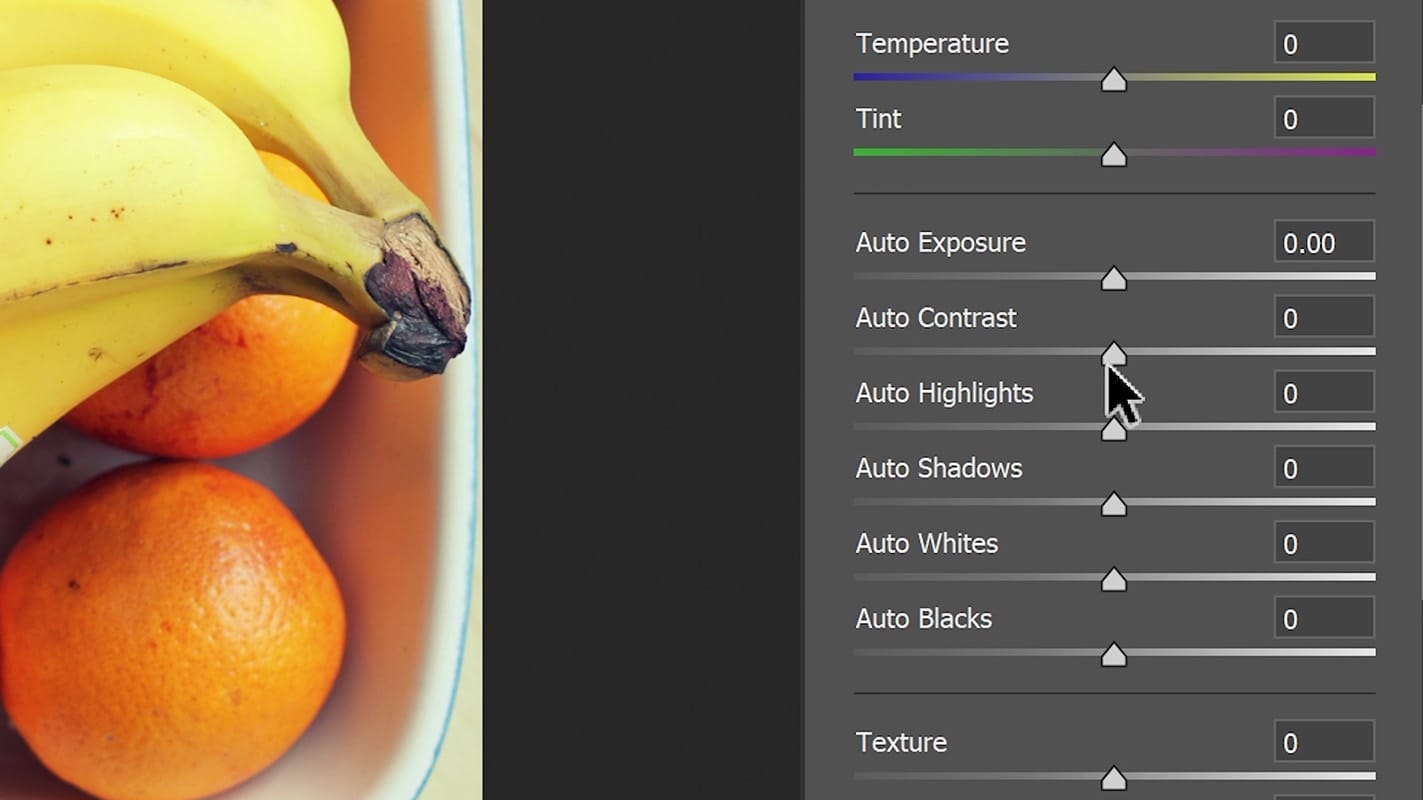The width and height of the screenshot is (1423, 800).
Task: Move the Auto Exposure slider
Action: tap(1113, 280)
